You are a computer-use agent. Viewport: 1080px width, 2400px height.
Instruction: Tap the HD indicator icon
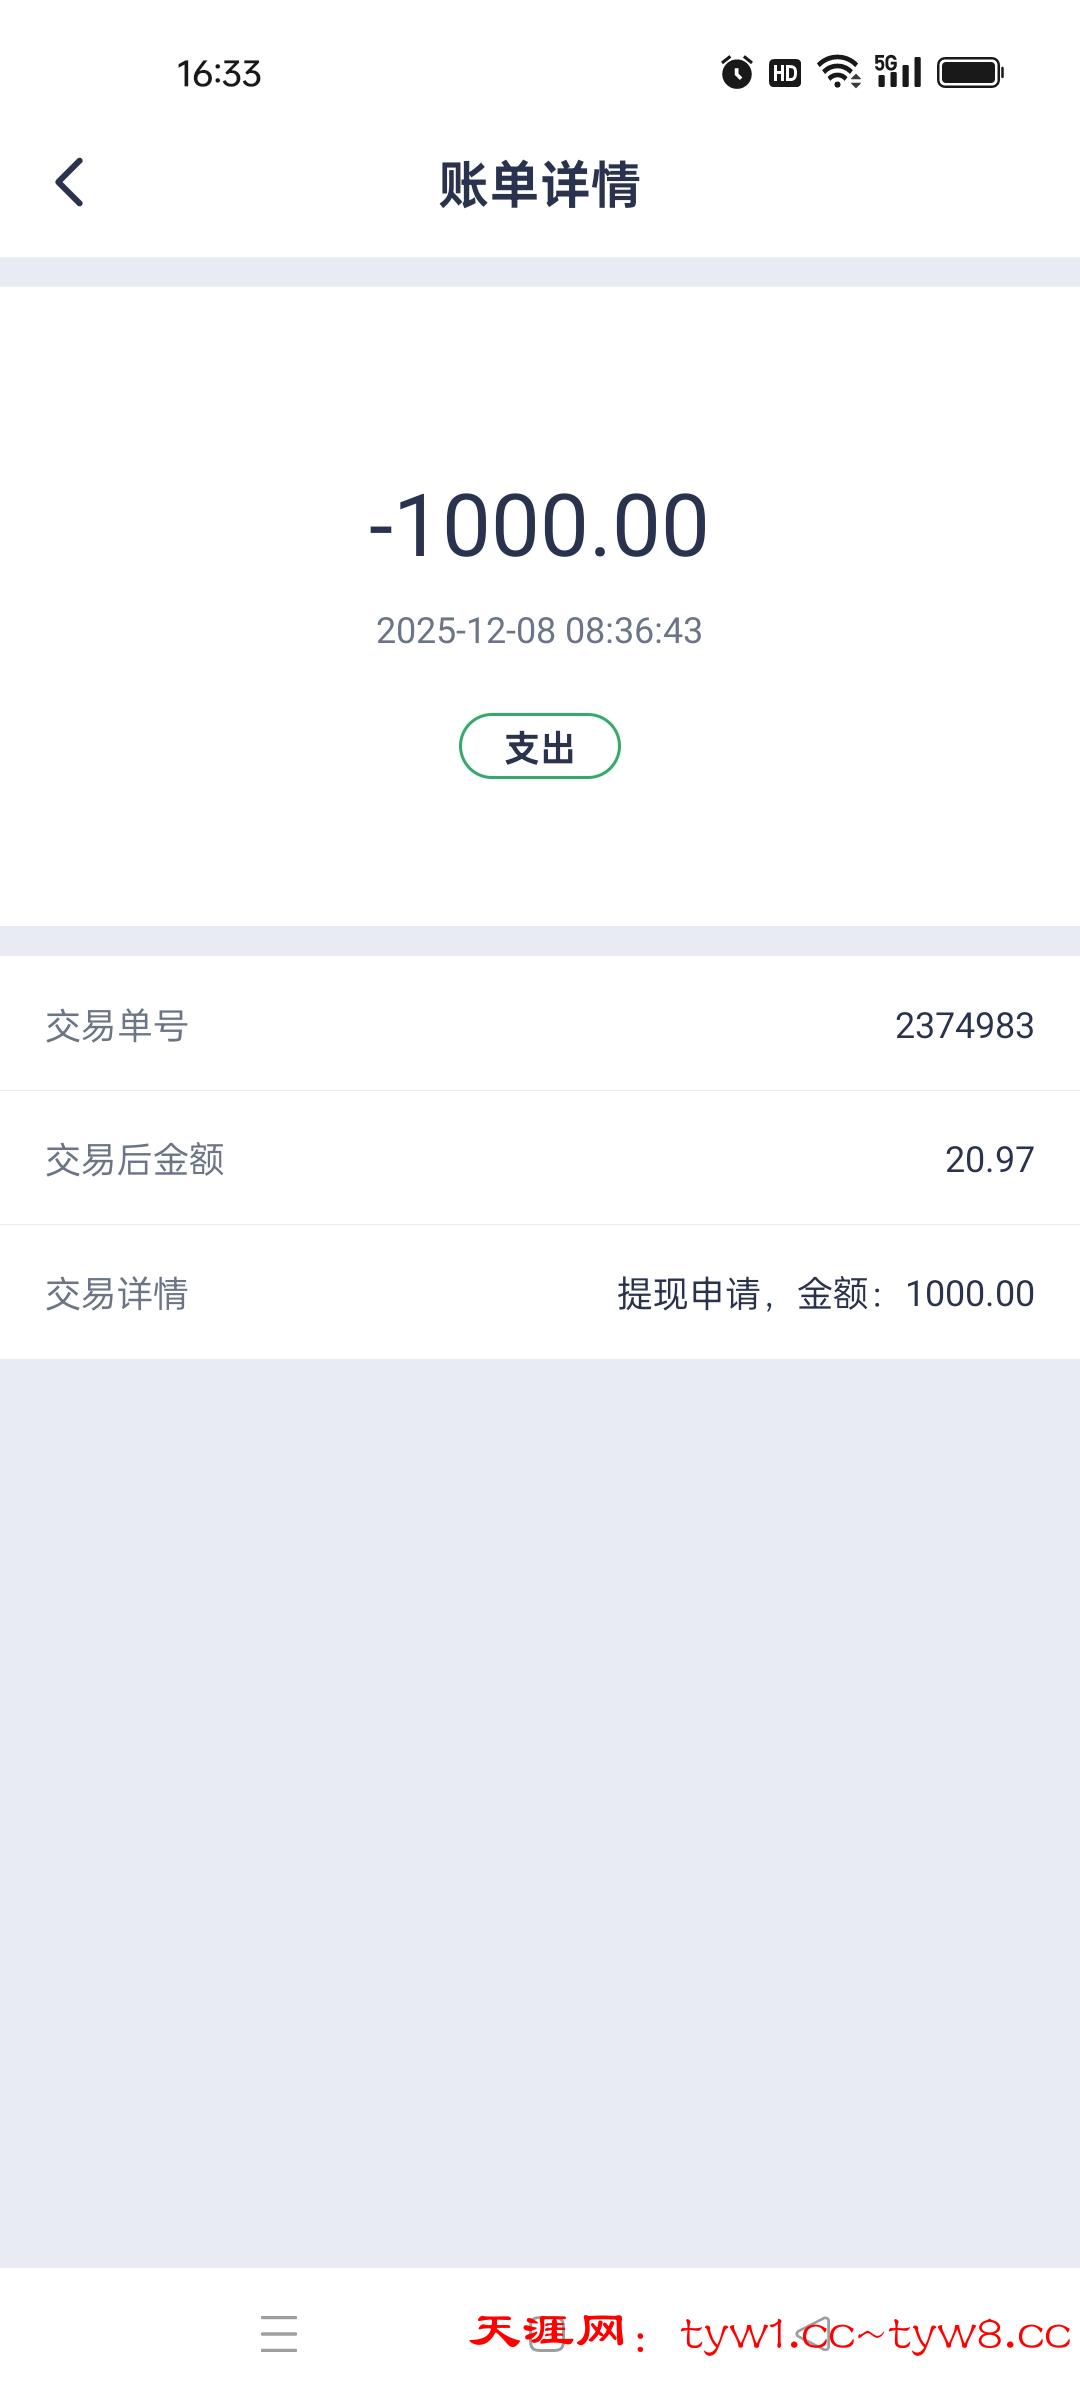[x=785, y=73]
